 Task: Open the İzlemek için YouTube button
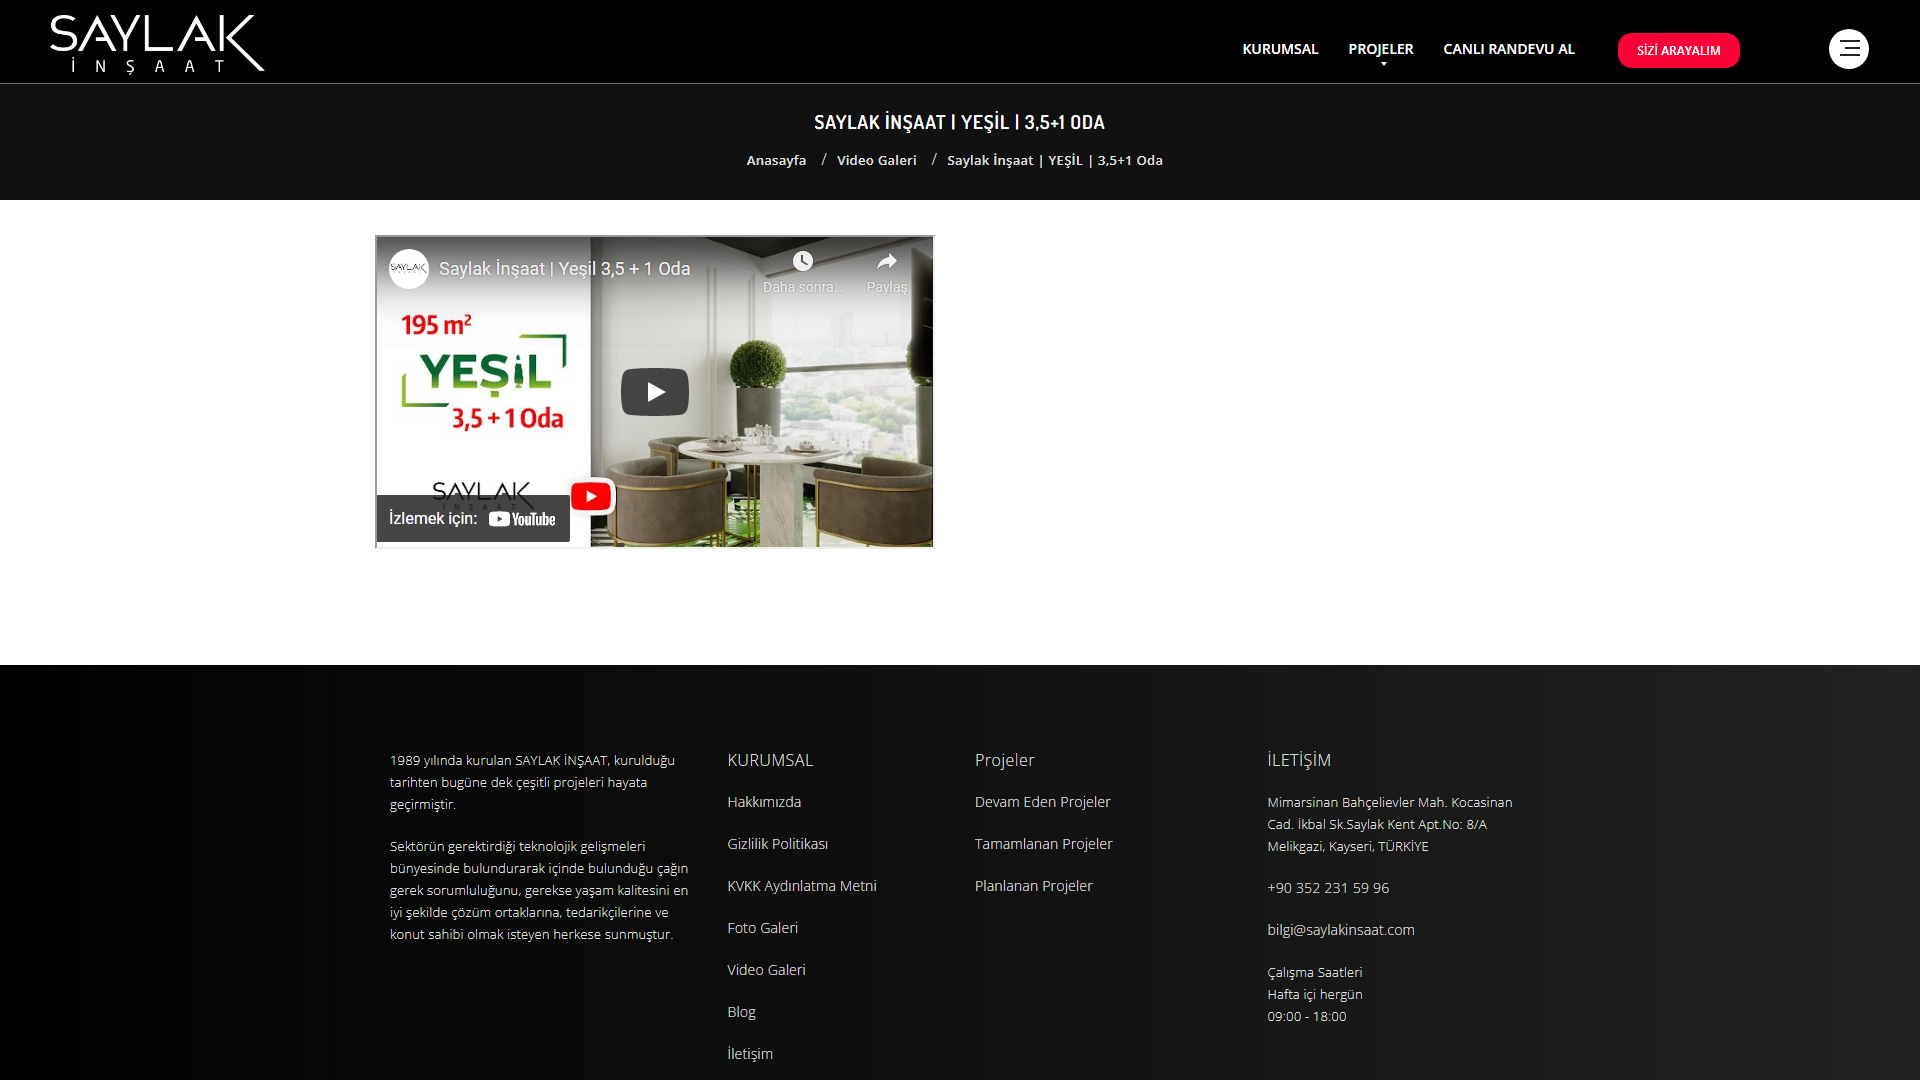[x=473, y=519]
